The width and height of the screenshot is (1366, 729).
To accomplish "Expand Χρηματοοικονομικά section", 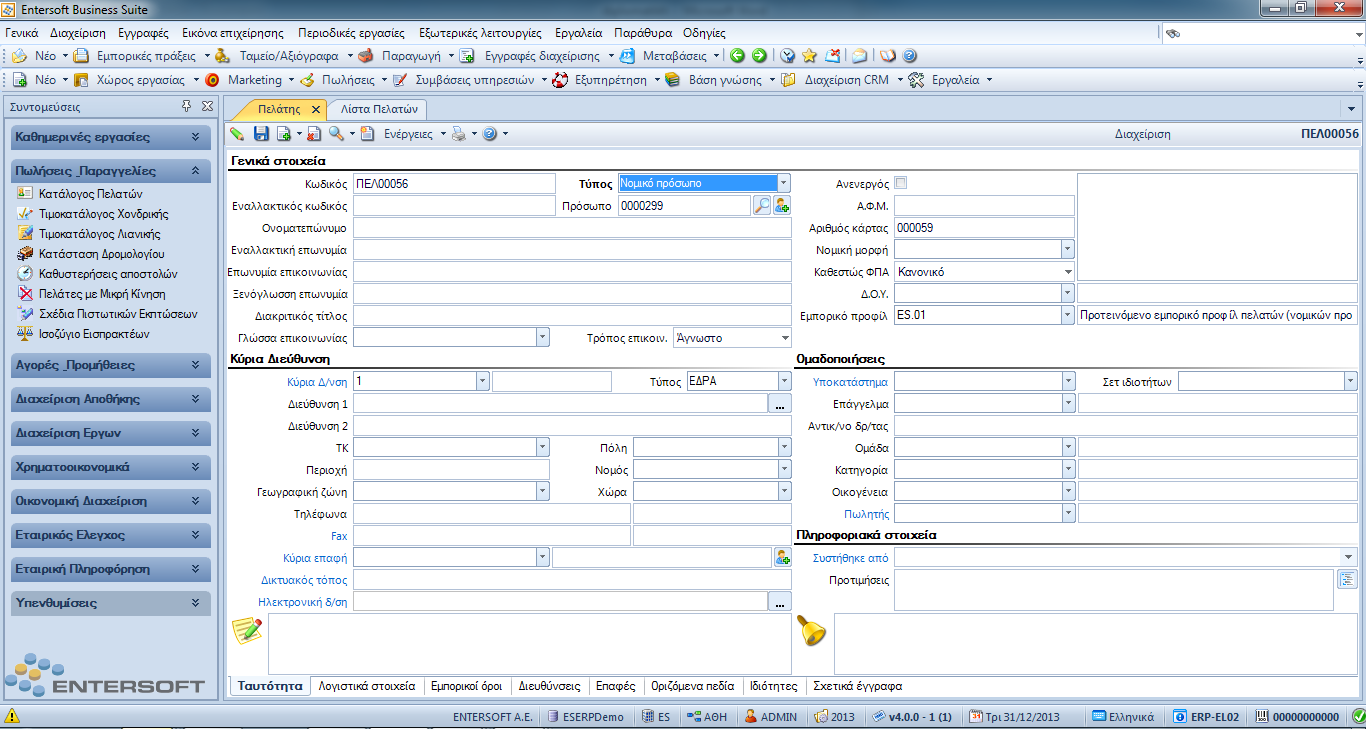I will click(x=111, y=467).
